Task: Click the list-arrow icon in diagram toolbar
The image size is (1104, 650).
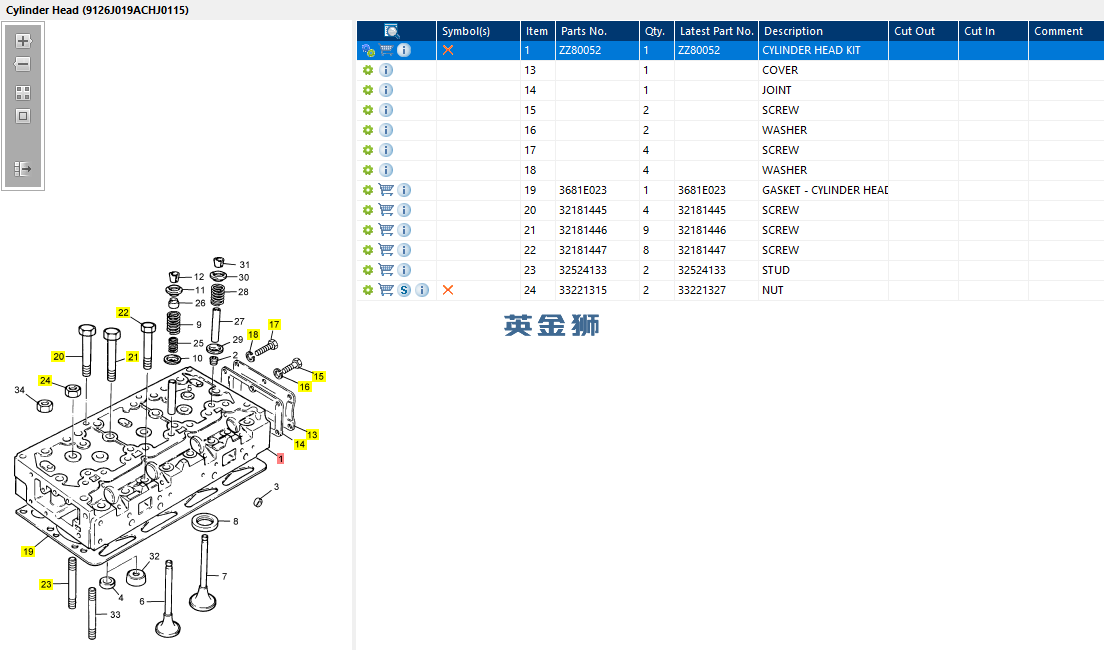Action: 23,170
